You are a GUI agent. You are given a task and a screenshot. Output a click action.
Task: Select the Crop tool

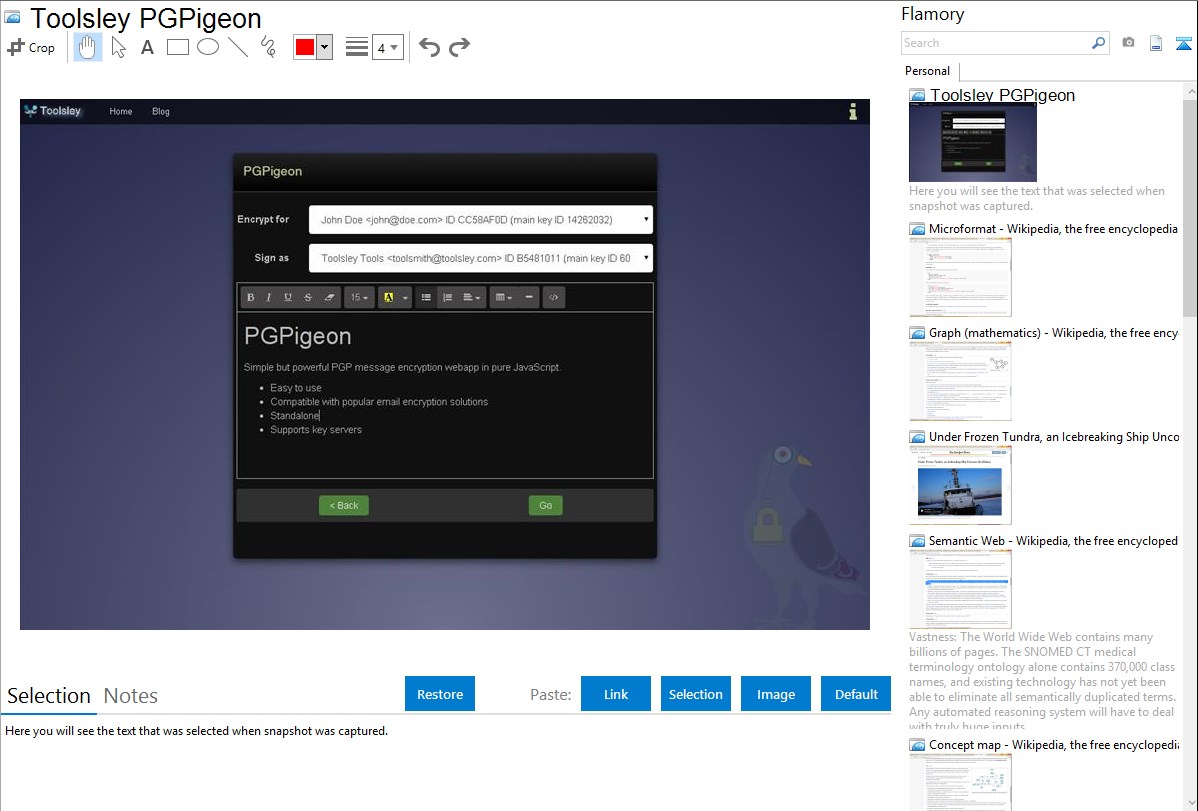(31, 47)
